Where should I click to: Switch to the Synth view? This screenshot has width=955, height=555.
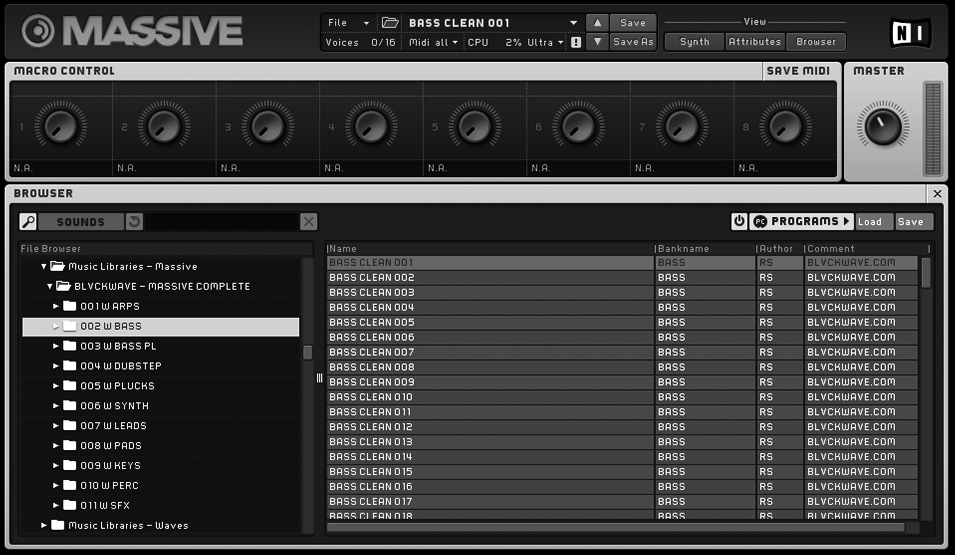[694, 42]
